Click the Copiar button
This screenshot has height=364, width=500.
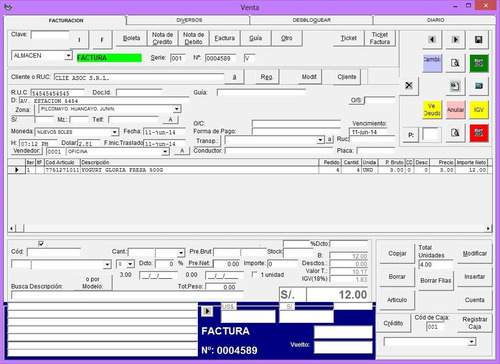pyautogui.click(x=397, y=254)
